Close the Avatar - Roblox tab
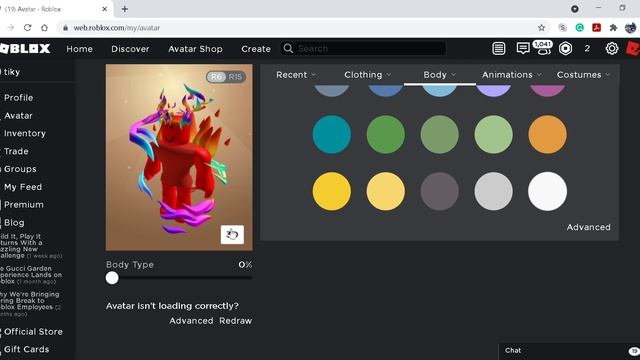This screenshot has width=640, height=360. tap(105, 9)
